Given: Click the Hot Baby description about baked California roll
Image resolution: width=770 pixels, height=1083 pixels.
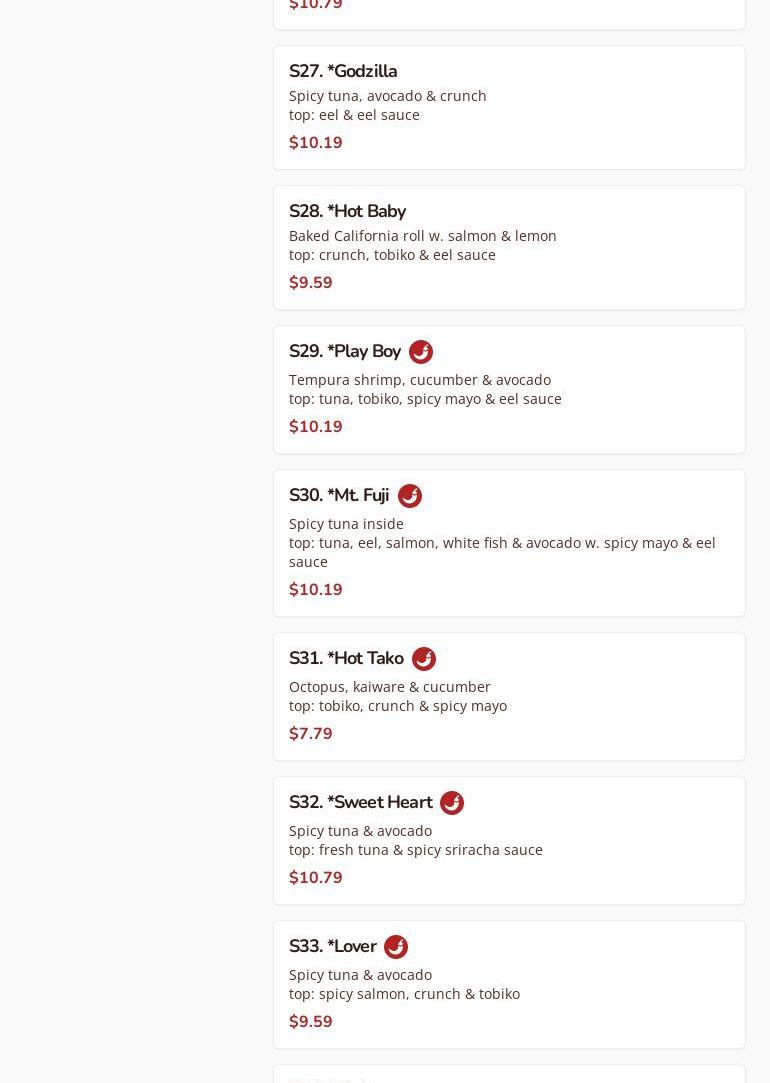Looking at the screenshot, I should tap(422, 236).
